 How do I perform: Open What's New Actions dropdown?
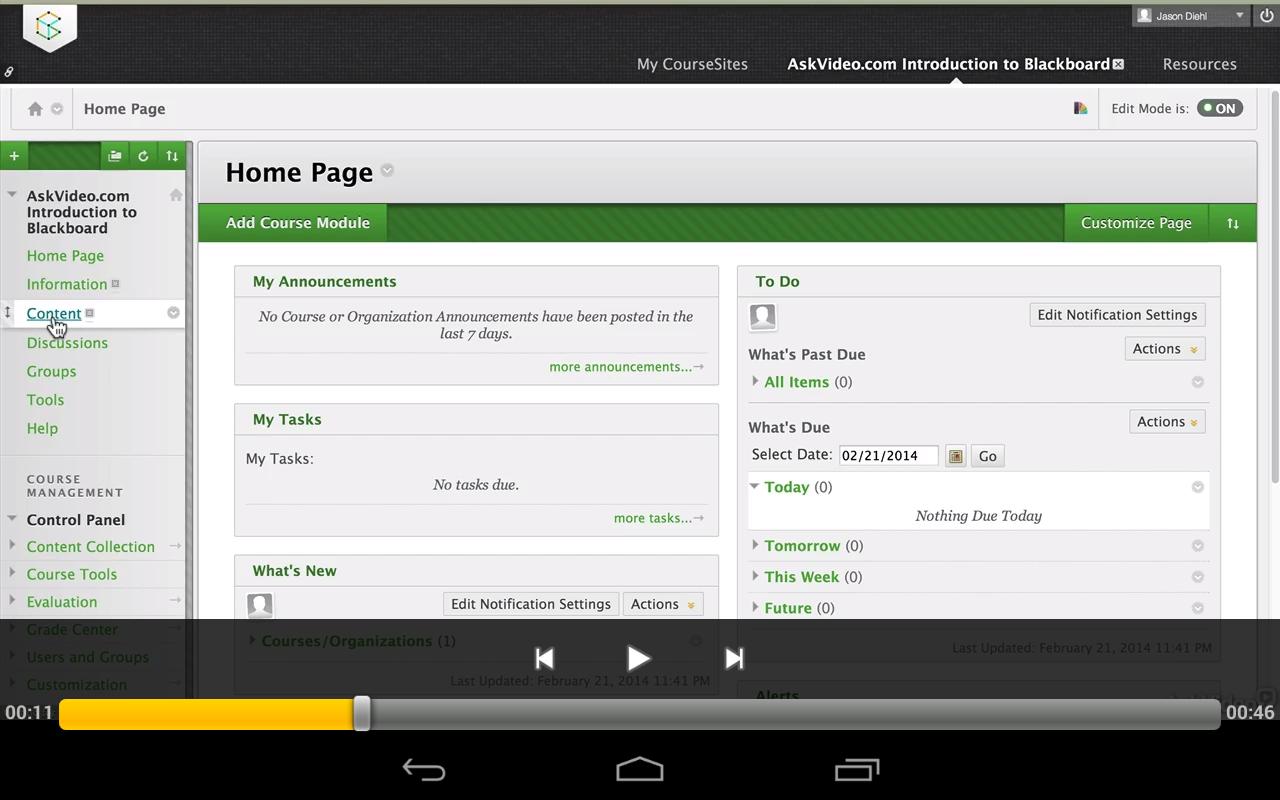(x=662, y=604)
